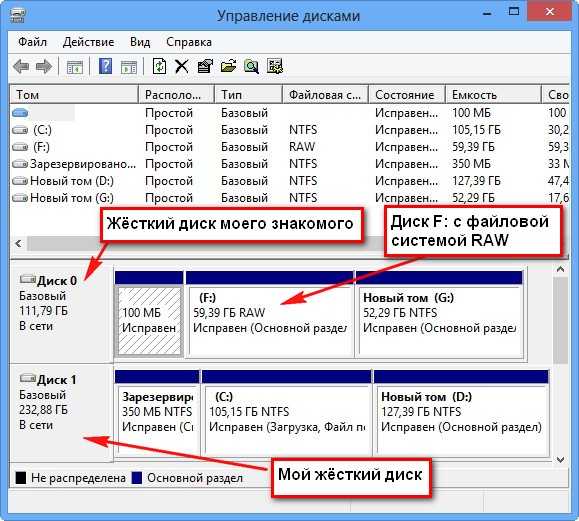Viewport: 579px width, 521px height.
Task: Click the disk pane's scroll-down arrow
Action: [x=561, y=460]
